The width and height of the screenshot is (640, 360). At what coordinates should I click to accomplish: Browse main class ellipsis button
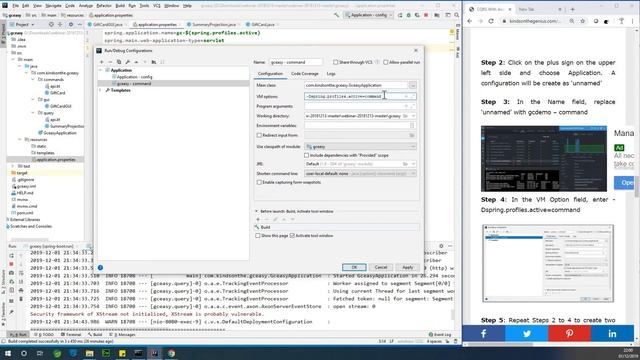(x=413, y=85)
